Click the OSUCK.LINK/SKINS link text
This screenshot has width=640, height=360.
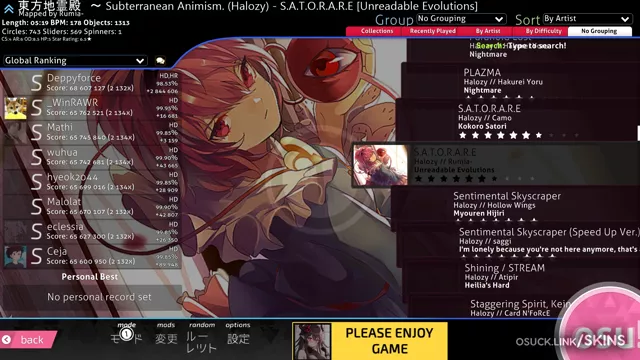(570, 341)
